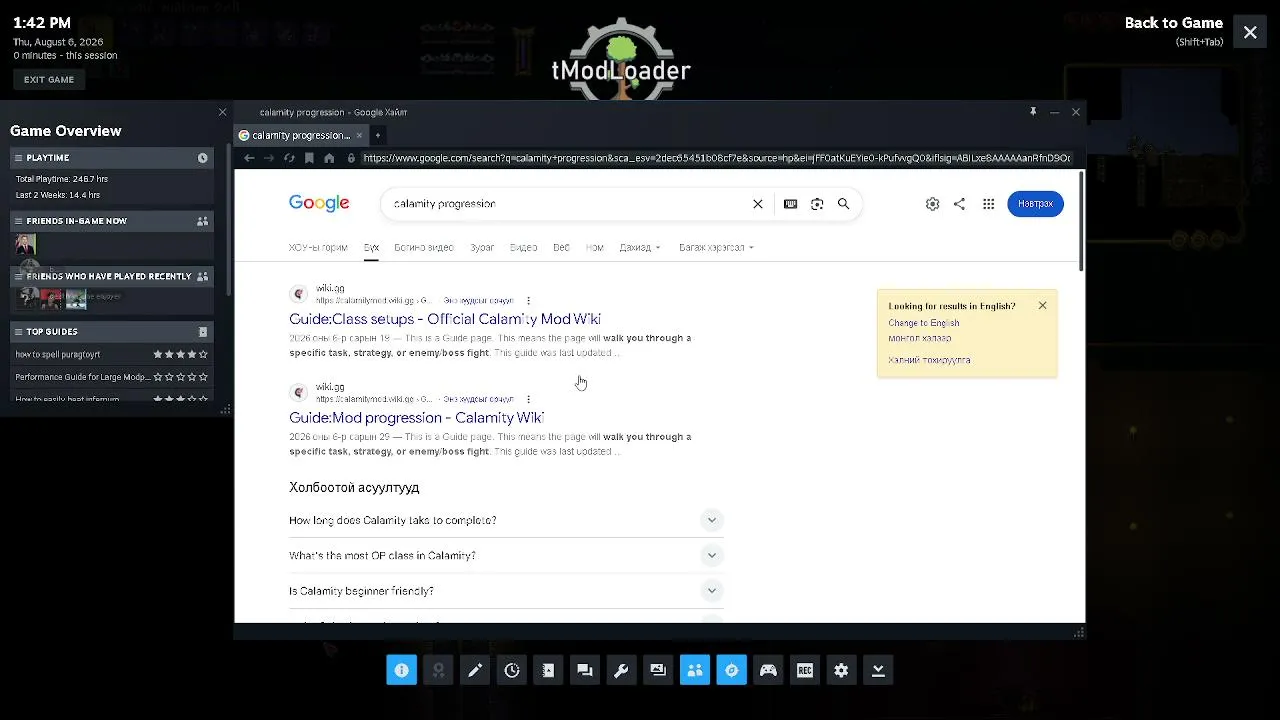Switch to the Зураг images tab

point(482,248)
